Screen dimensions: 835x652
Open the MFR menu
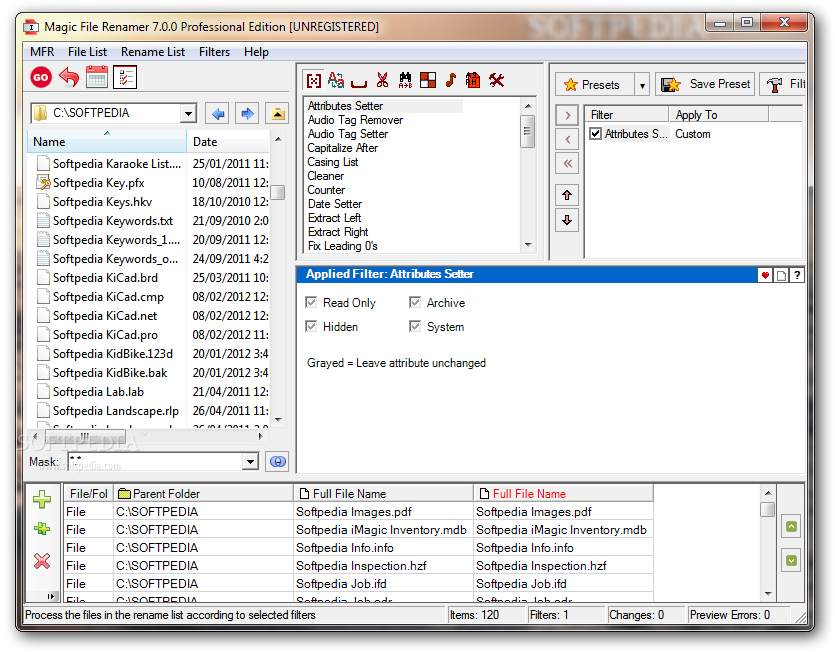[x=42, y=52]
